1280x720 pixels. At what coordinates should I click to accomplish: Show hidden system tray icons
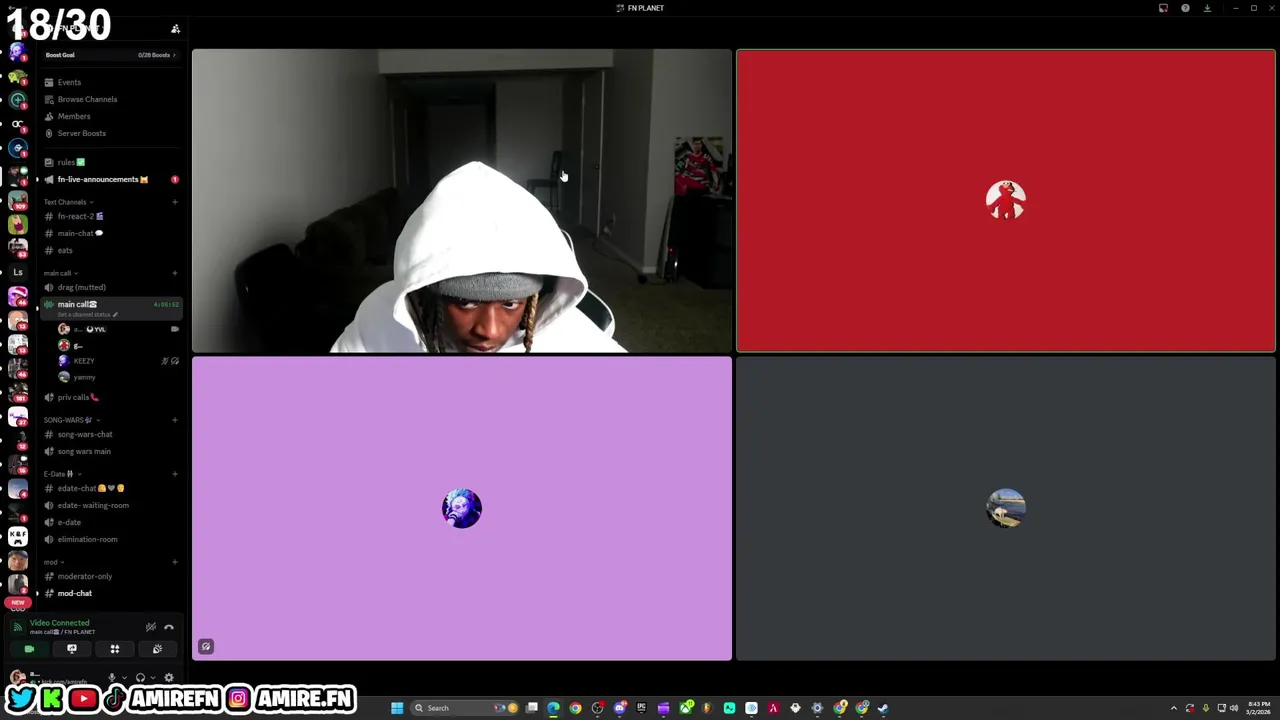[1174, 708]
